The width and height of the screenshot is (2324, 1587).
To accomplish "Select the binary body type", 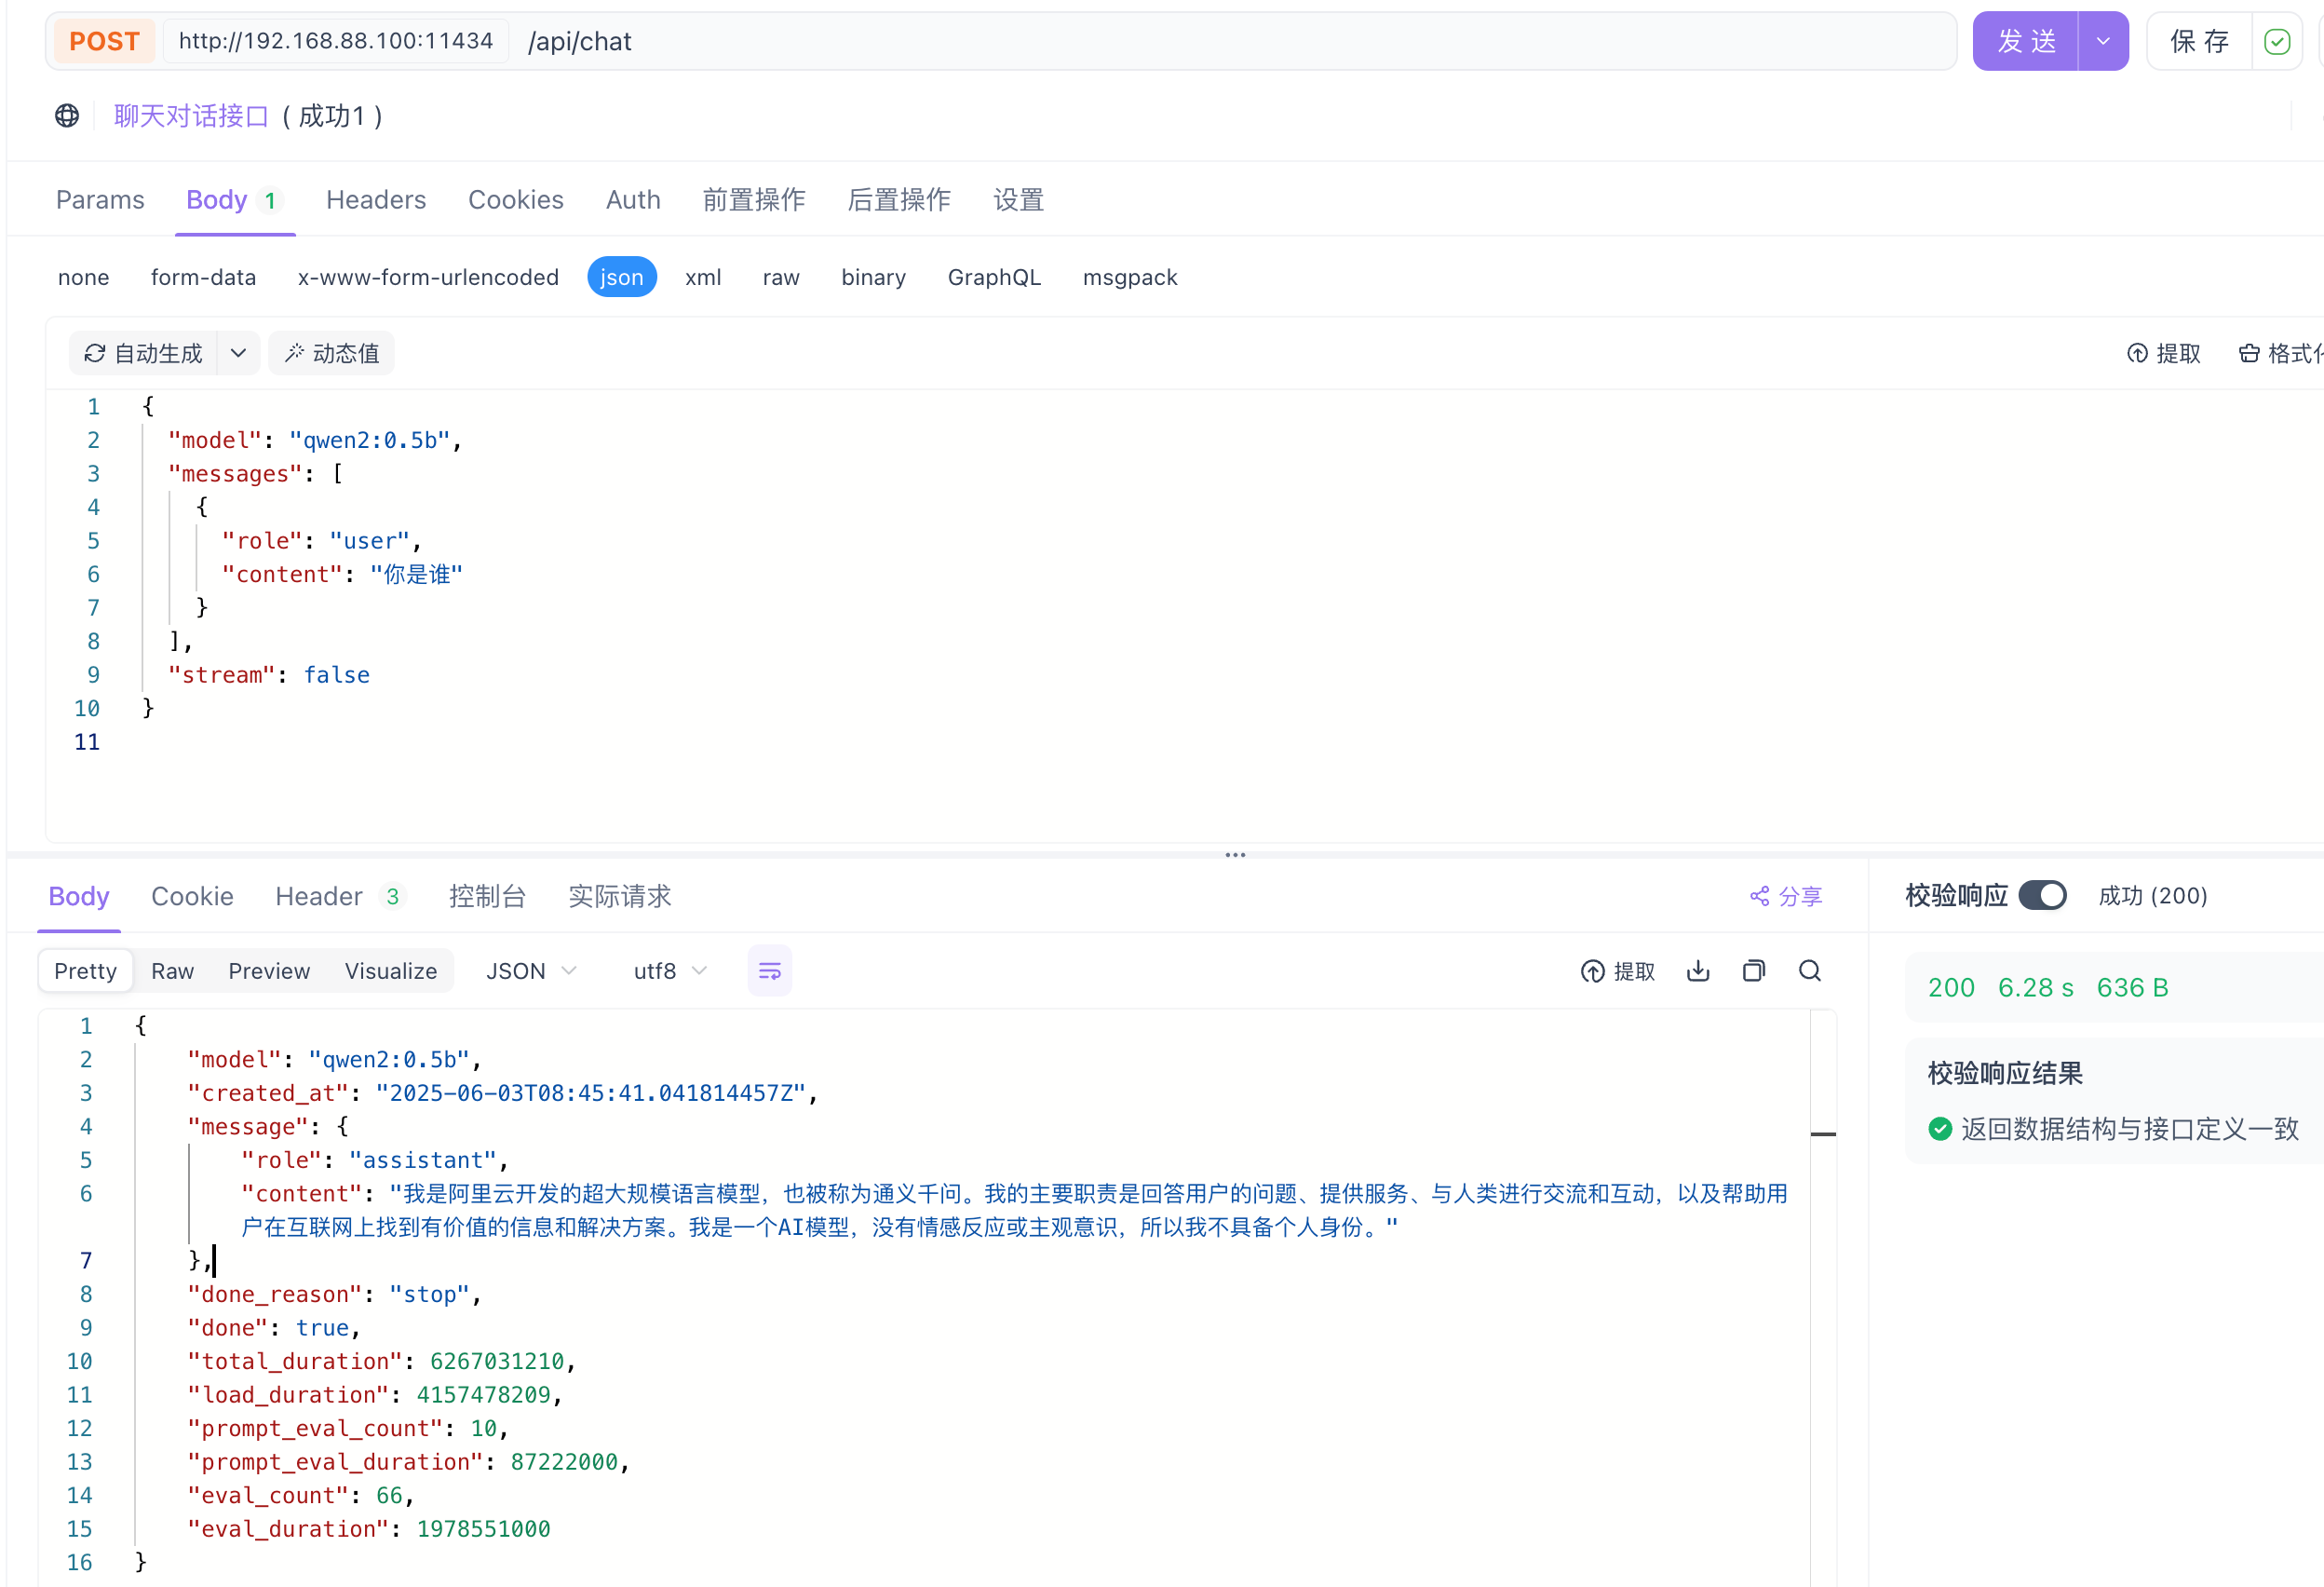I will [x=873, y=277].
